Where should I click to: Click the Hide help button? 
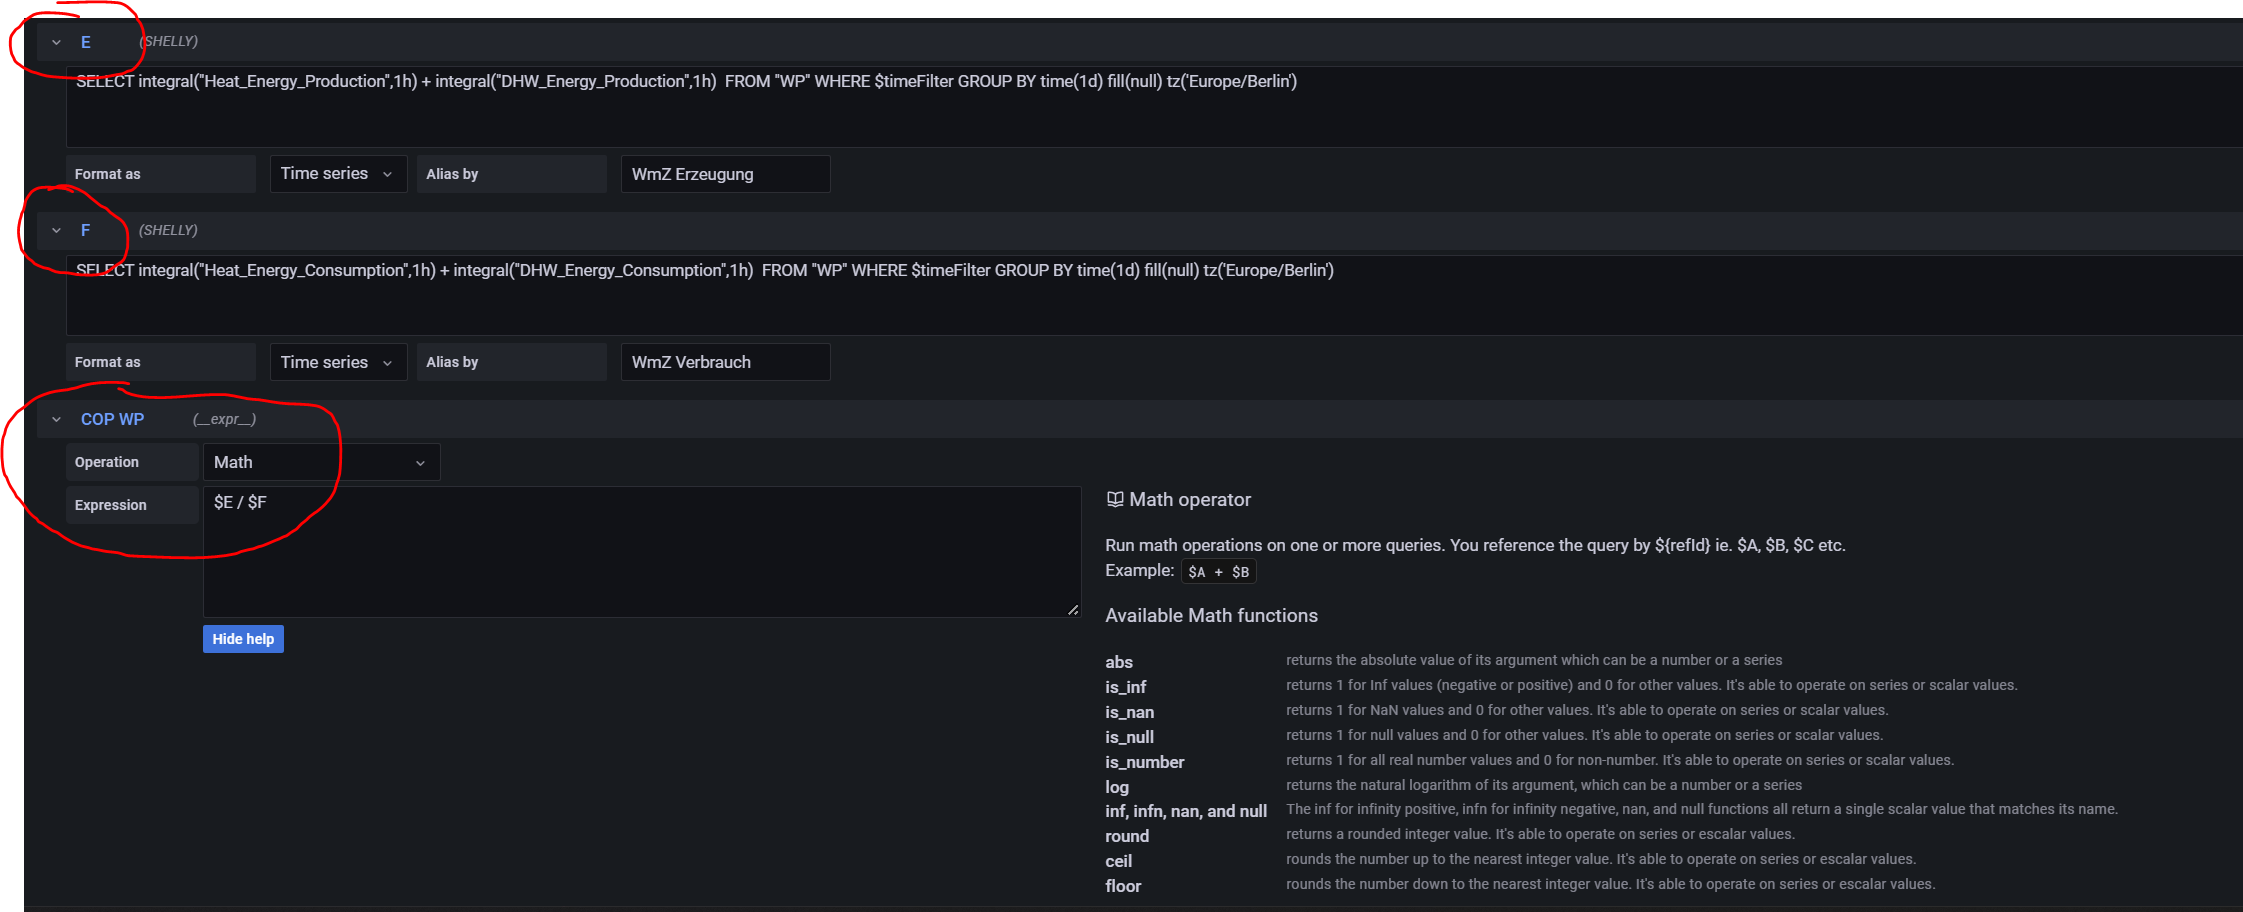(x=243, y=639)
